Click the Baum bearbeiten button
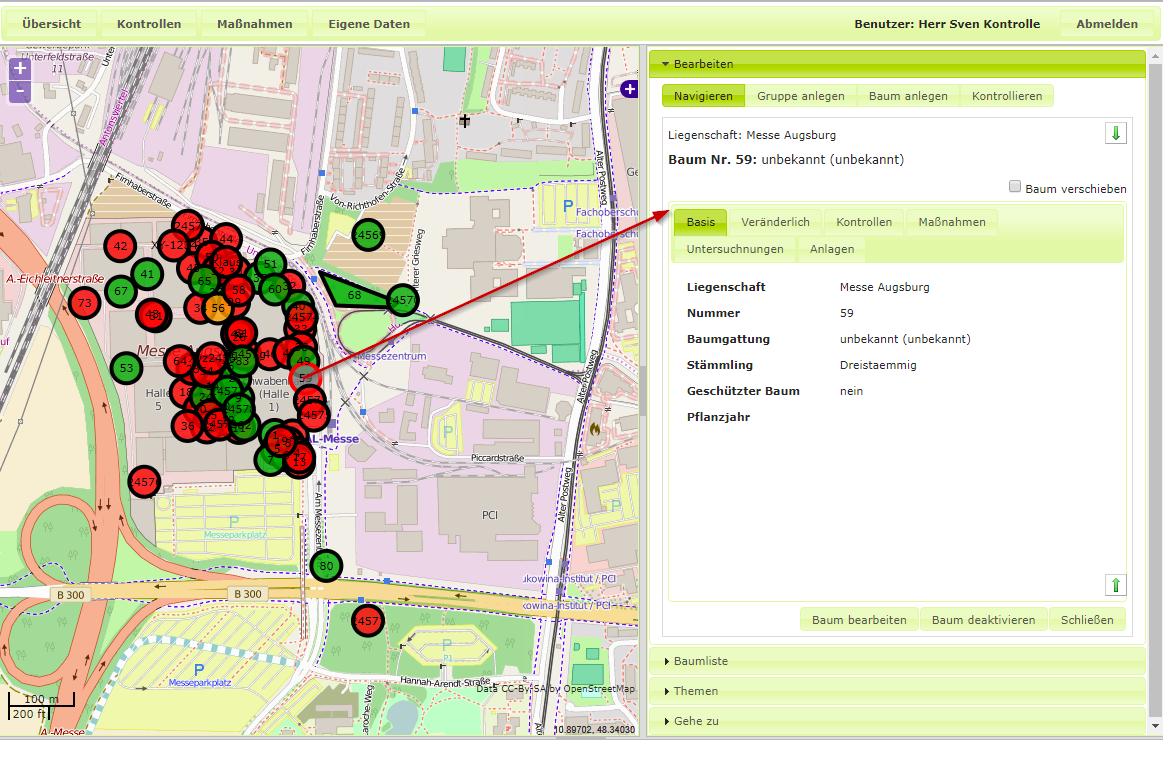1163x784 pixels. pos(859,620)
